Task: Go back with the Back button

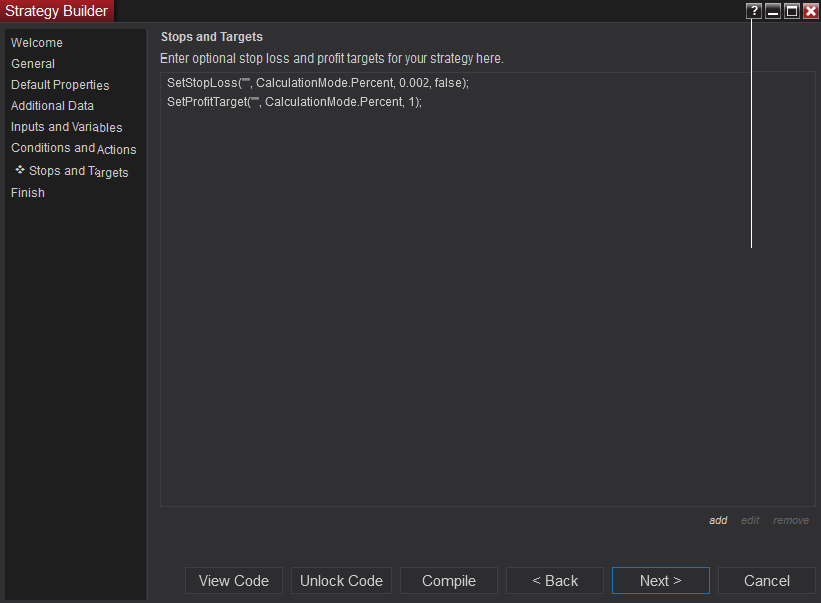Action: [555, 581]
